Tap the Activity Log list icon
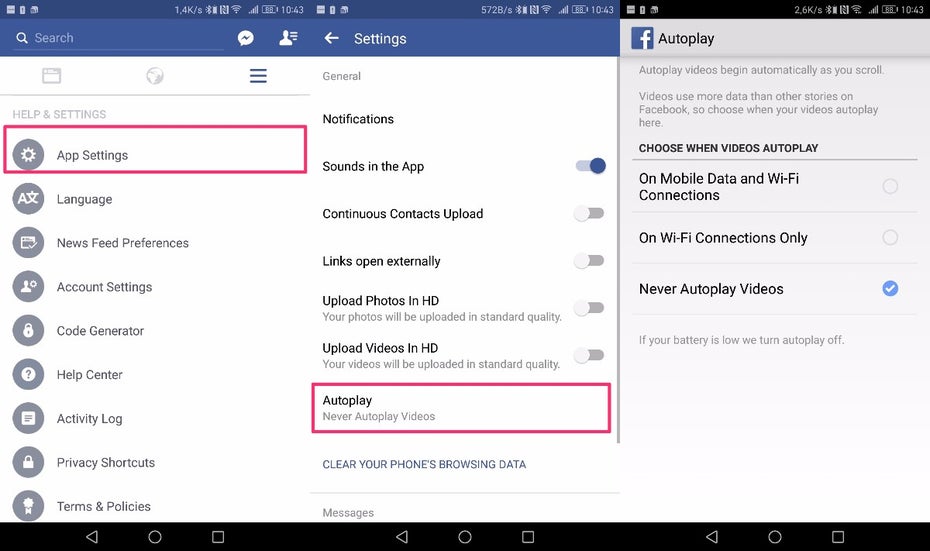Screen dimensions: 930x551 click(x=28, y=418)
